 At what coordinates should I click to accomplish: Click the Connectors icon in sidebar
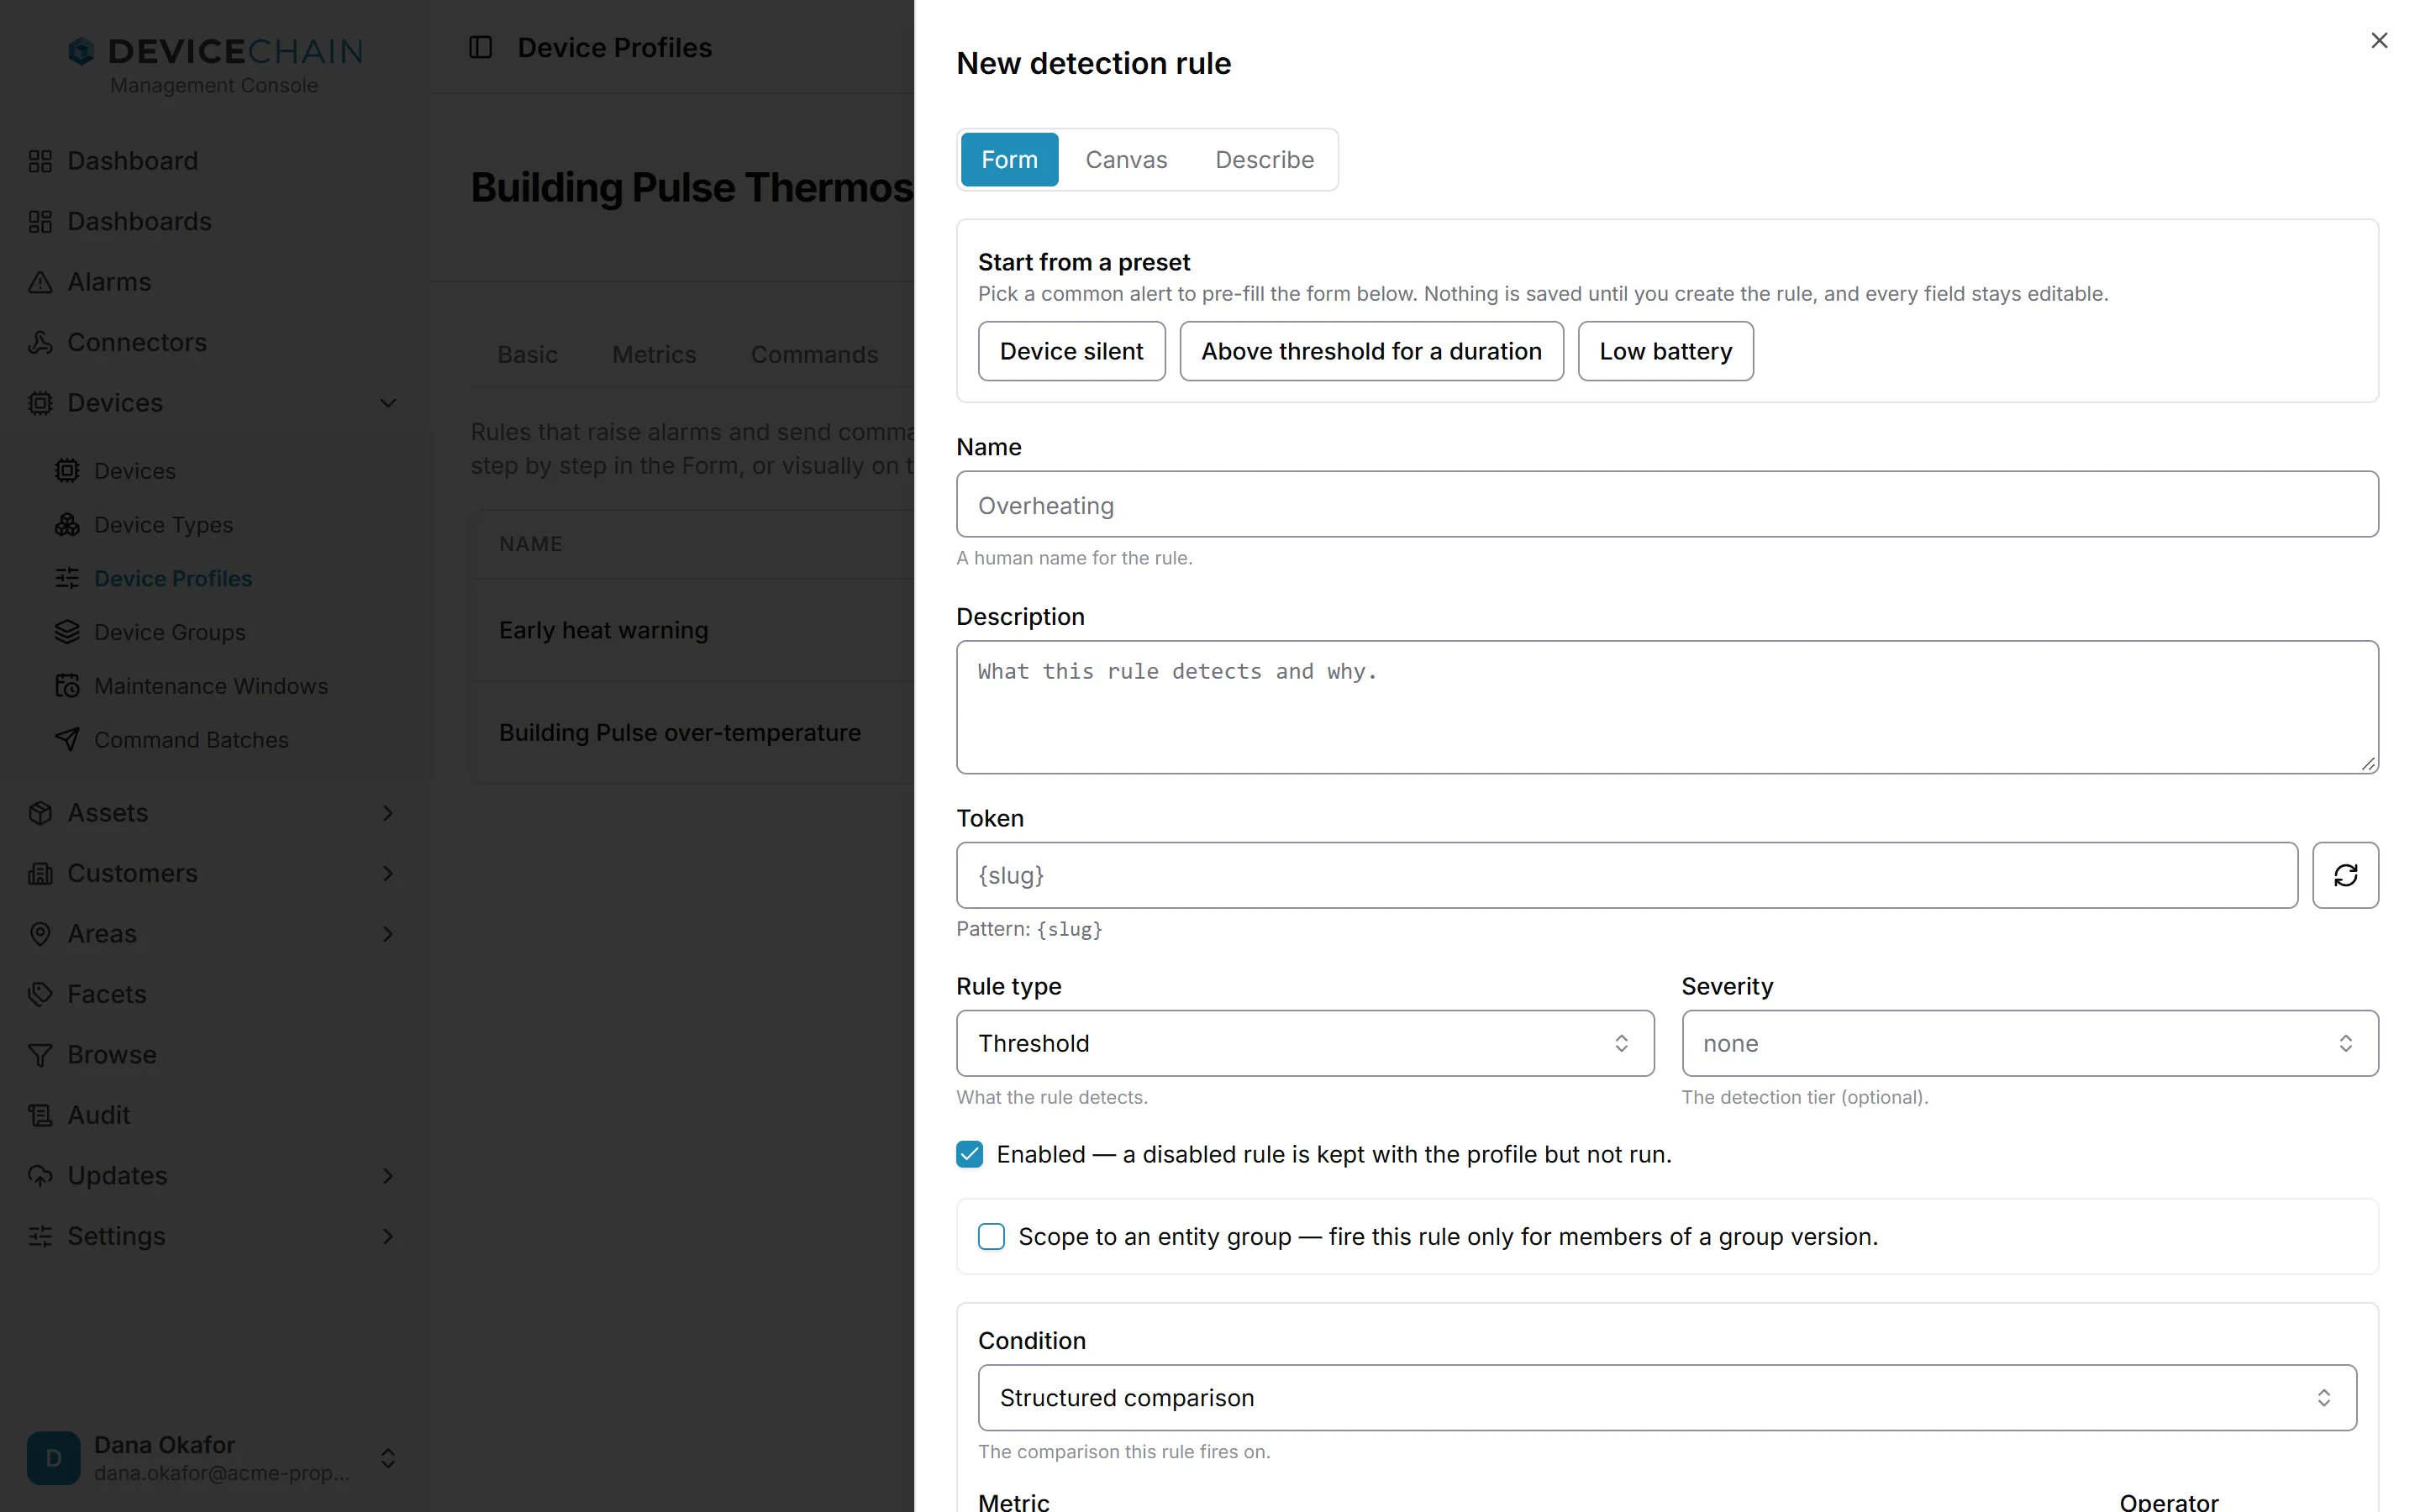[x=40, y=342]
